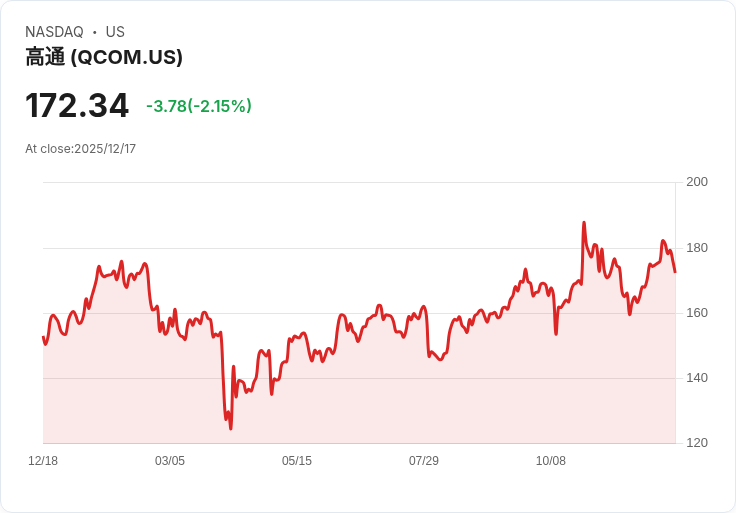Click the 200 price axis label
Viewport: 736px width, 513px height.
click(697, 182)
